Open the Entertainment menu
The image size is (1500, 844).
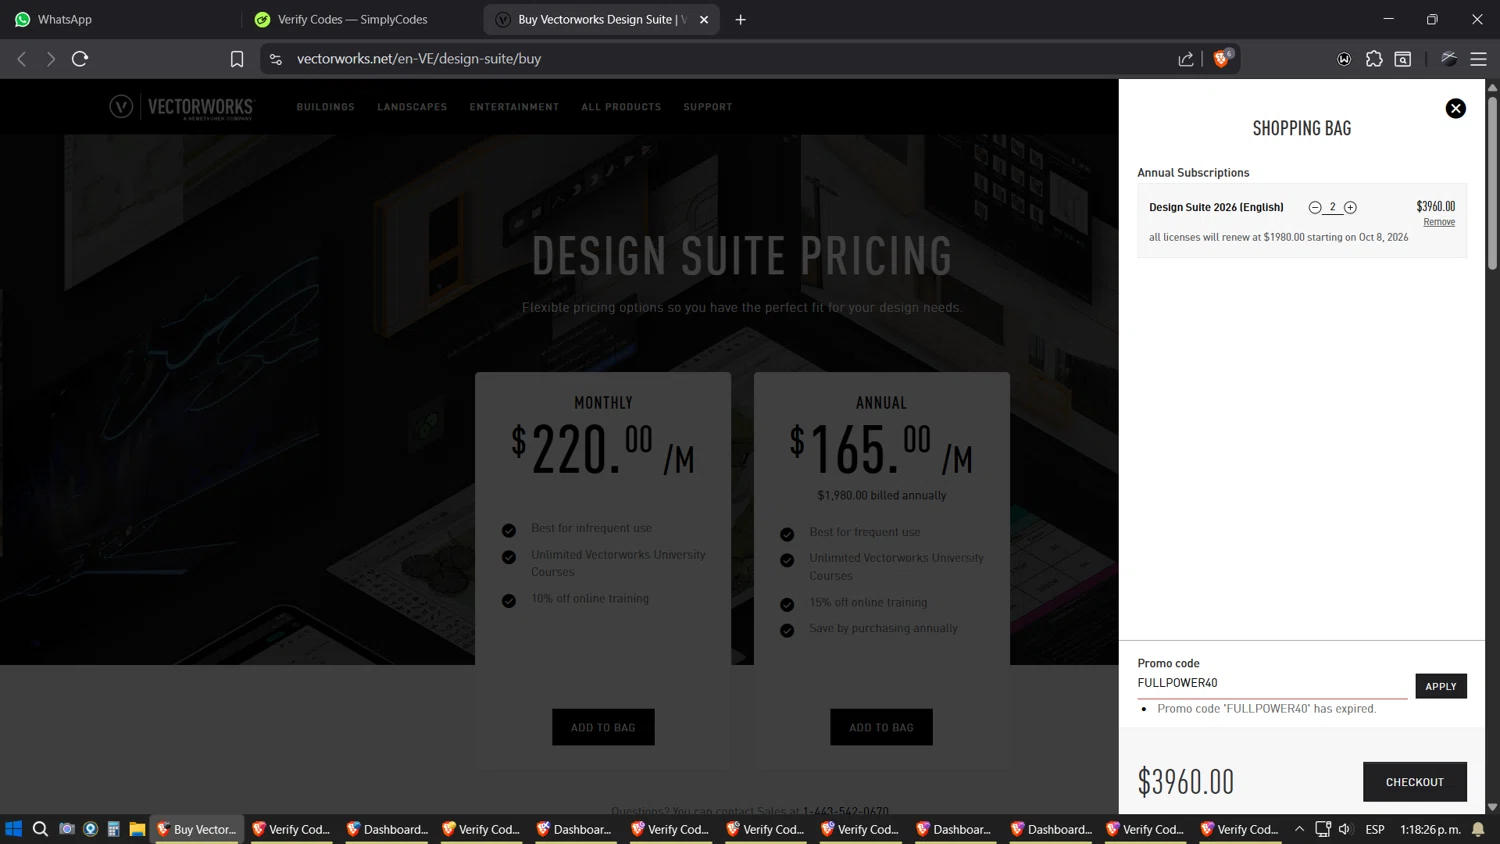[x=514, y=107]
